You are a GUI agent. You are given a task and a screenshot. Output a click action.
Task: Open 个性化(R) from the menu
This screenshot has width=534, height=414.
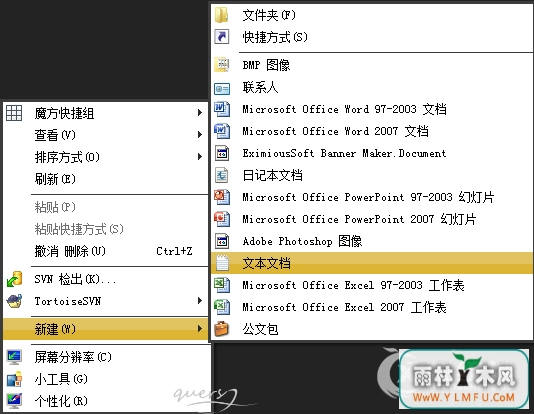pos(107,401)
